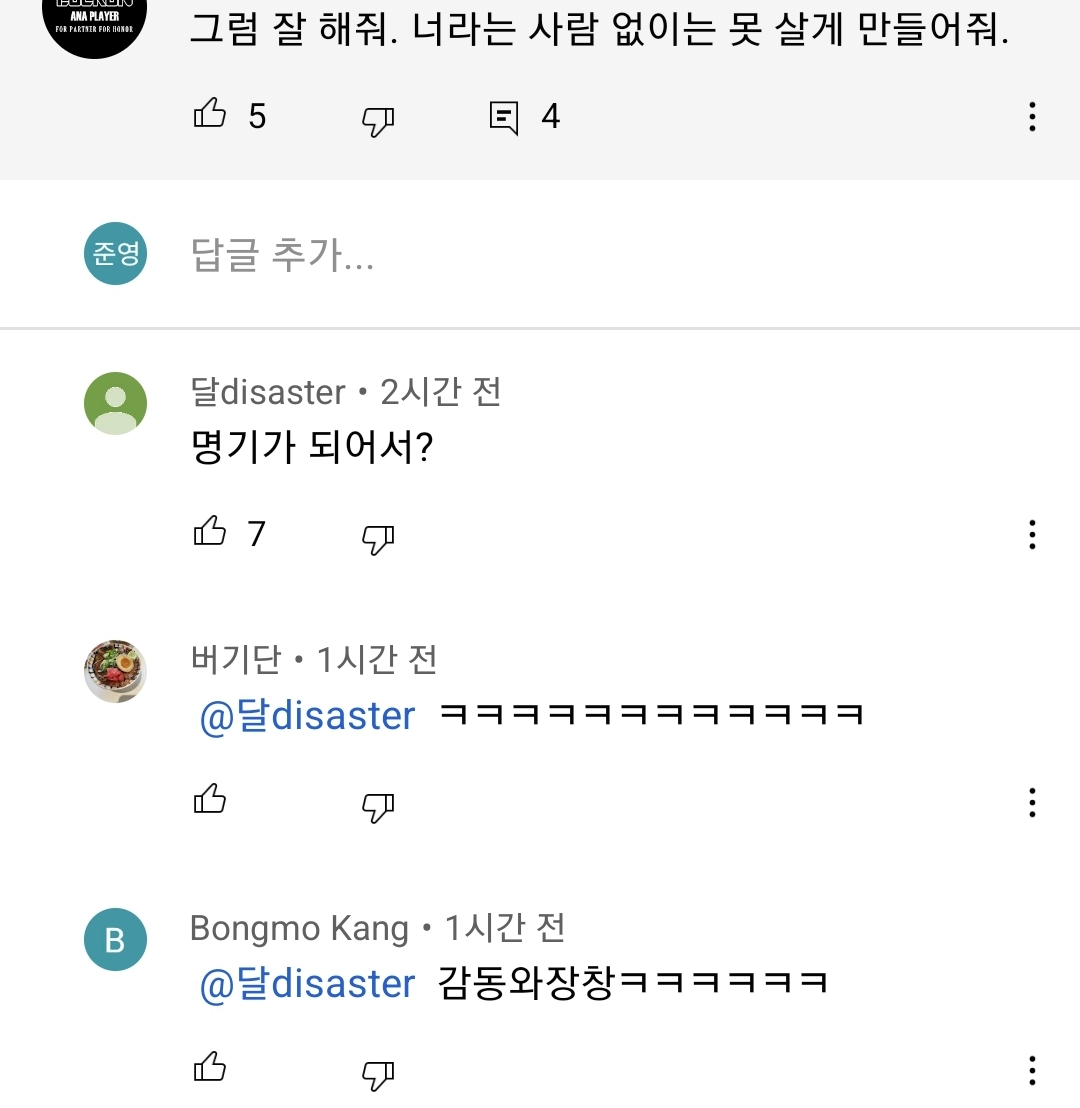Tap the 준영 profile avatar
This screenshot has height=1108, width=1080.
115,254
